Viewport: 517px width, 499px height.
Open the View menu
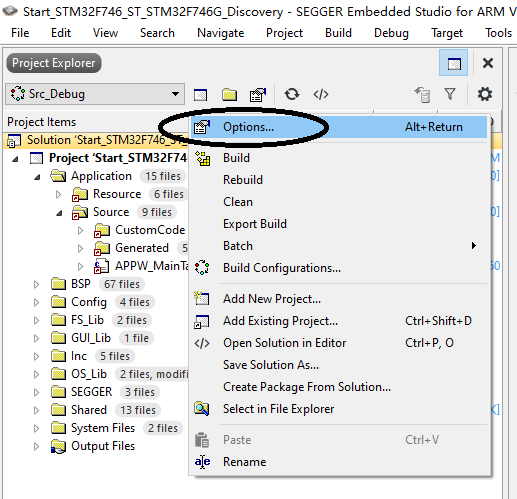[105, 33]
